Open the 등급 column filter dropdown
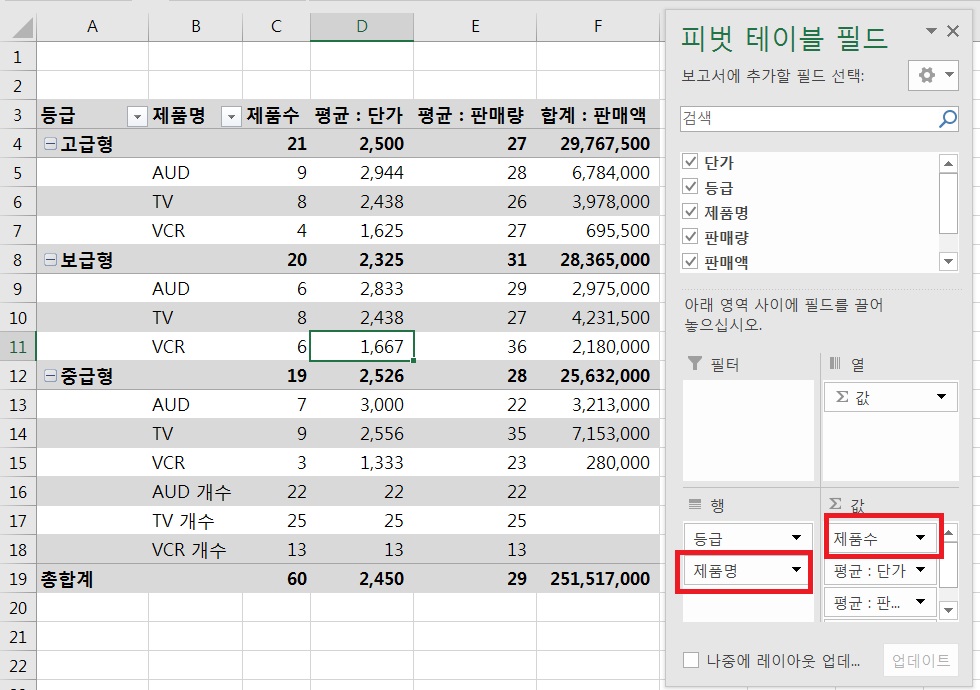The image size is (980, 690). coord(137,116)
